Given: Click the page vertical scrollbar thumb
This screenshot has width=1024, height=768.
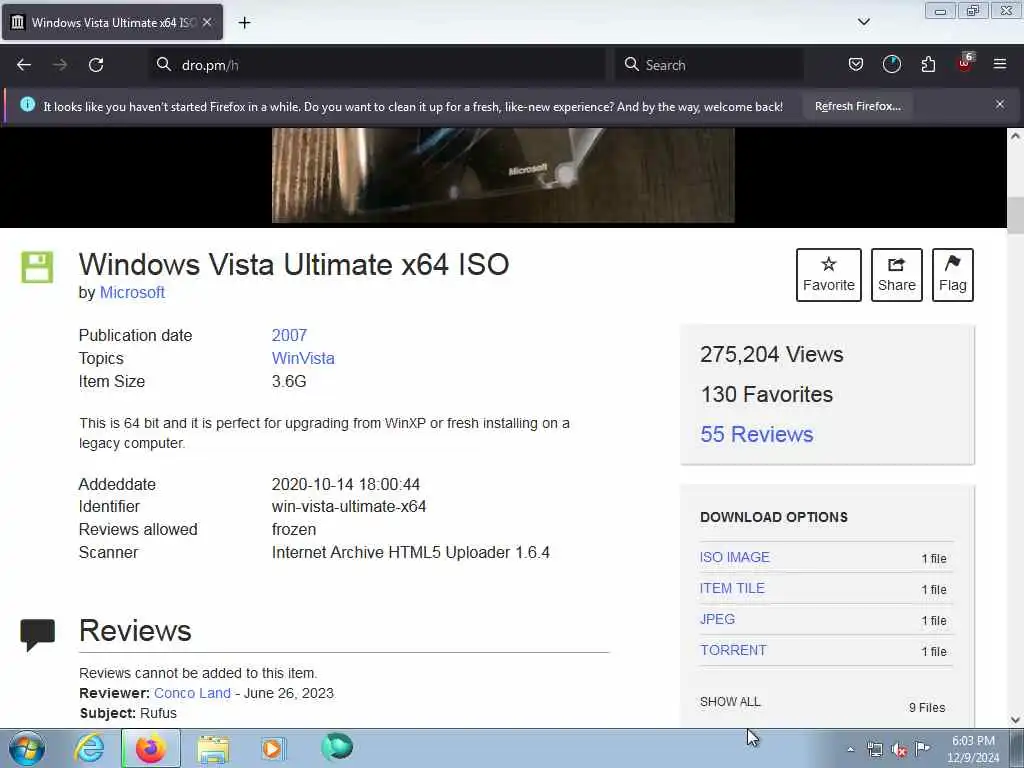Looking at the screenshot, I should click(1015, 215).
